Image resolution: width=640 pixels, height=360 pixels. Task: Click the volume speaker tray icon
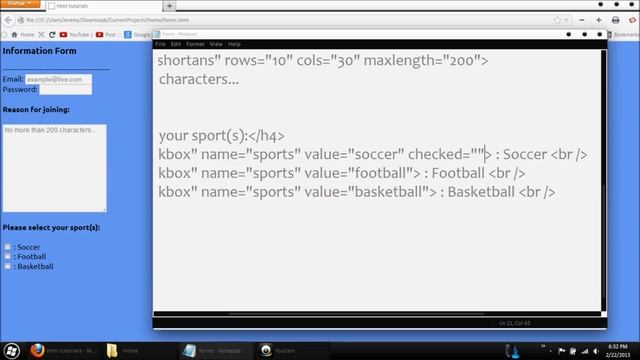[x=596, y=351]
